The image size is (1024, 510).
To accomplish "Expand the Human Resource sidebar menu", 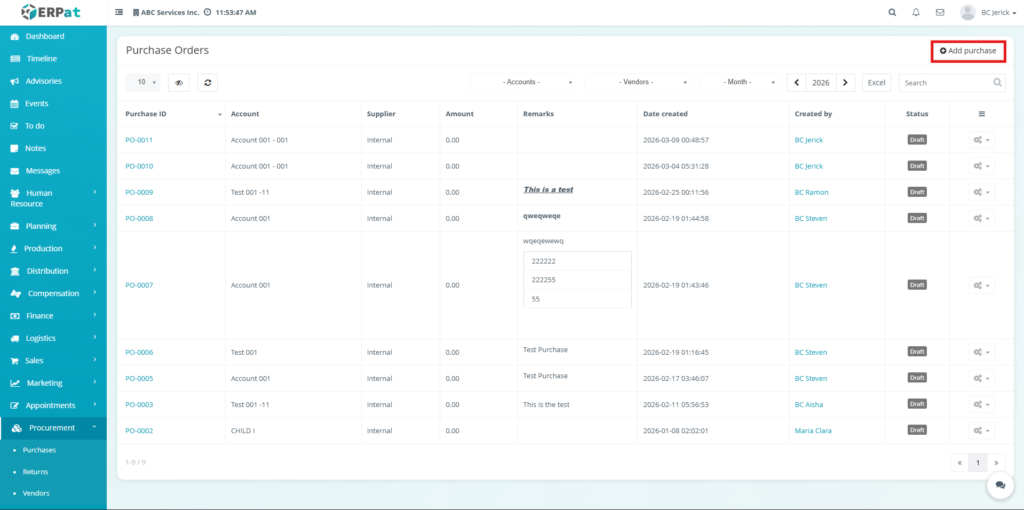I will (x=53, y=198).
